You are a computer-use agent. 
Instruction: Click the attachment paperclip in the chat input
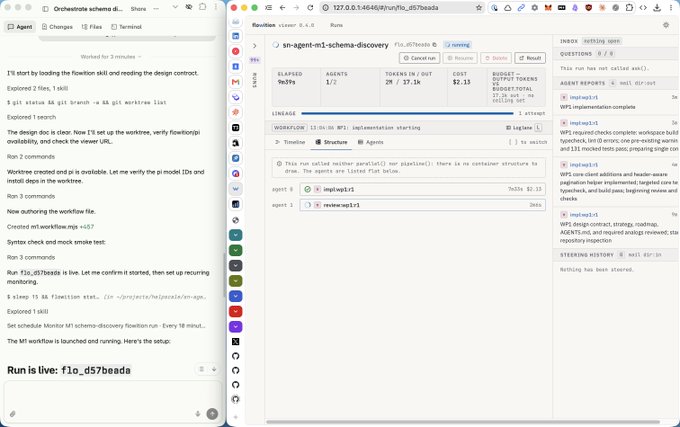coord(13,414)
